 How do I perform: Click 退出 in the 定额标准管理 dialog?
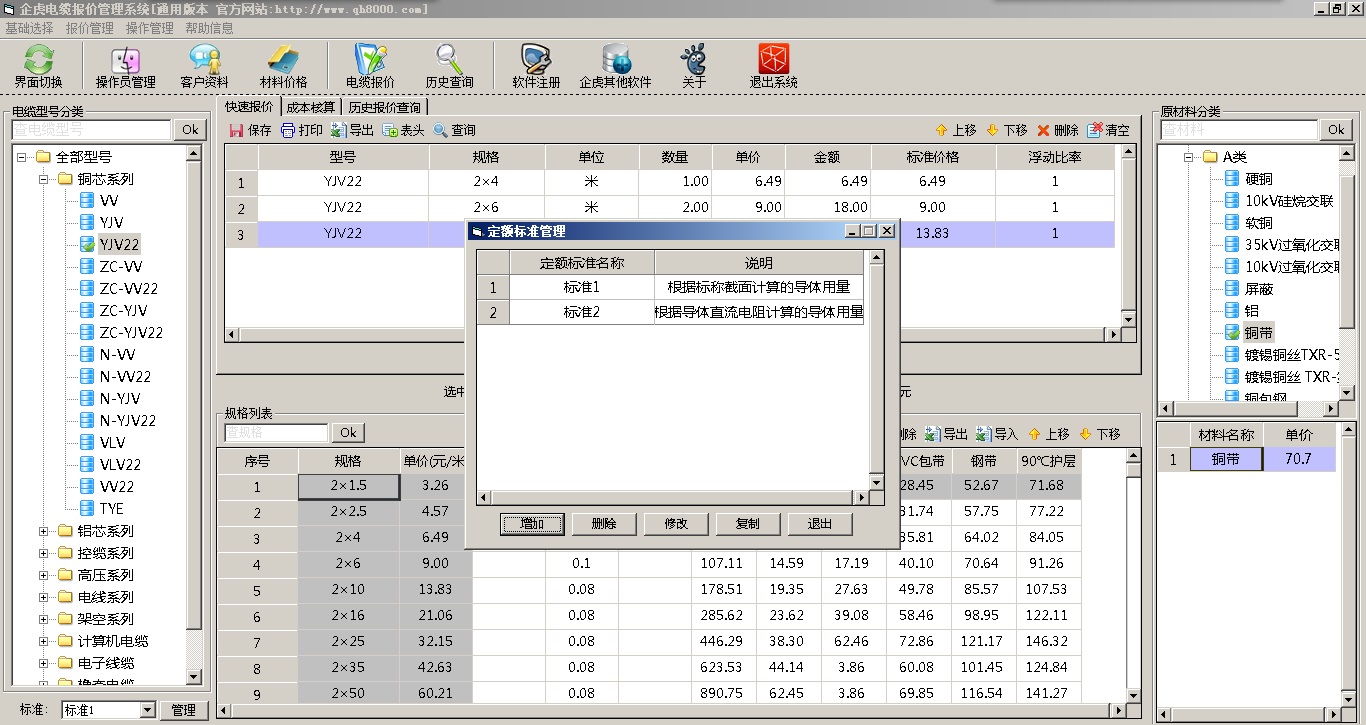(820, 524)
